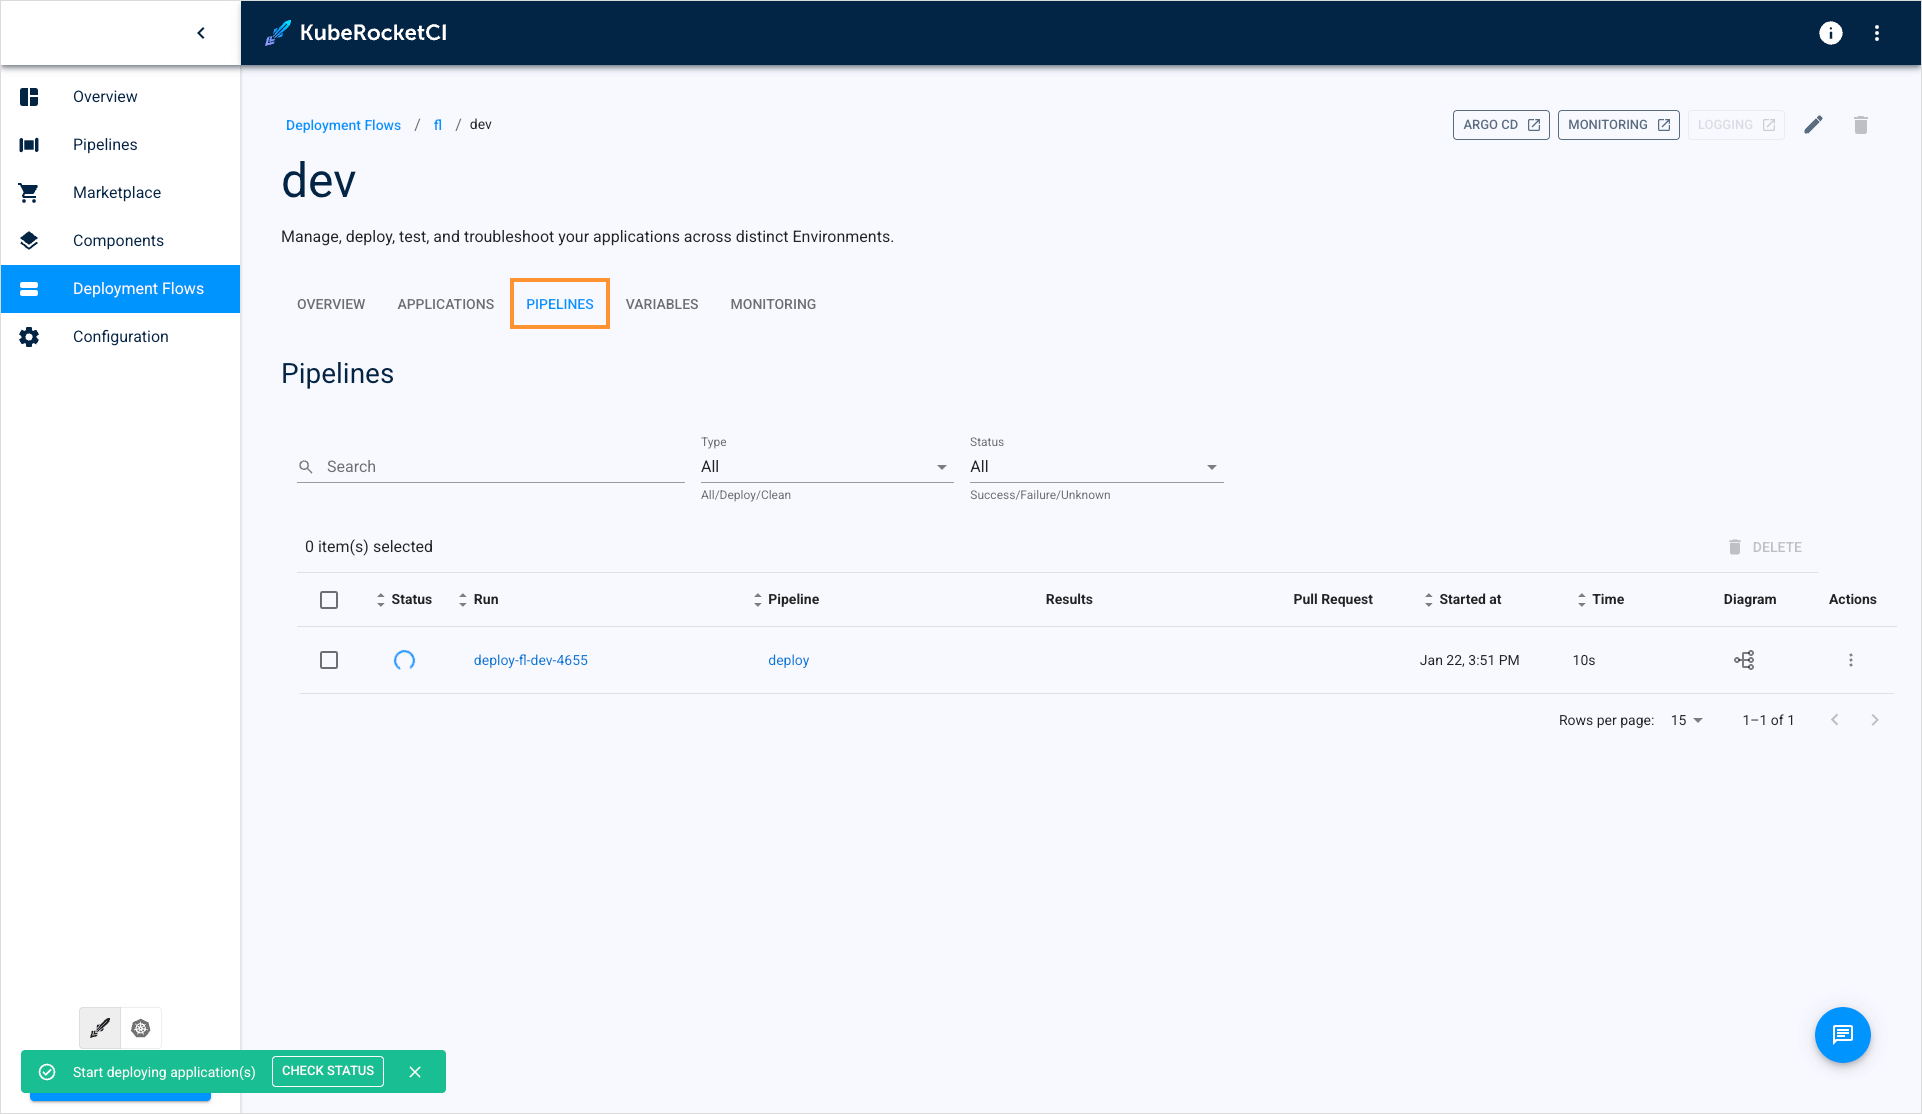
Task: Click the KubeRocketCI info icon
Action: [1831, 32]
